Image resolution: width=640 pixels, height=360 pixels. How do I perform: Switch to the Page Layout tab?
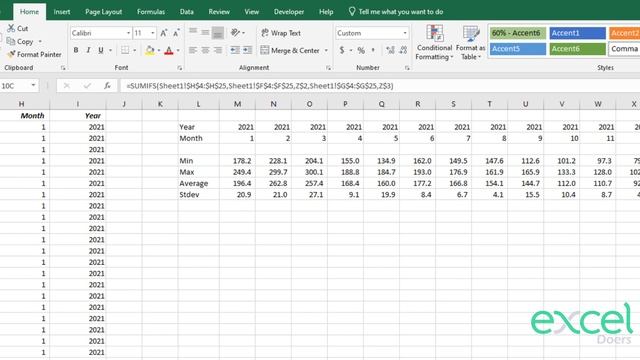[103, 12]
